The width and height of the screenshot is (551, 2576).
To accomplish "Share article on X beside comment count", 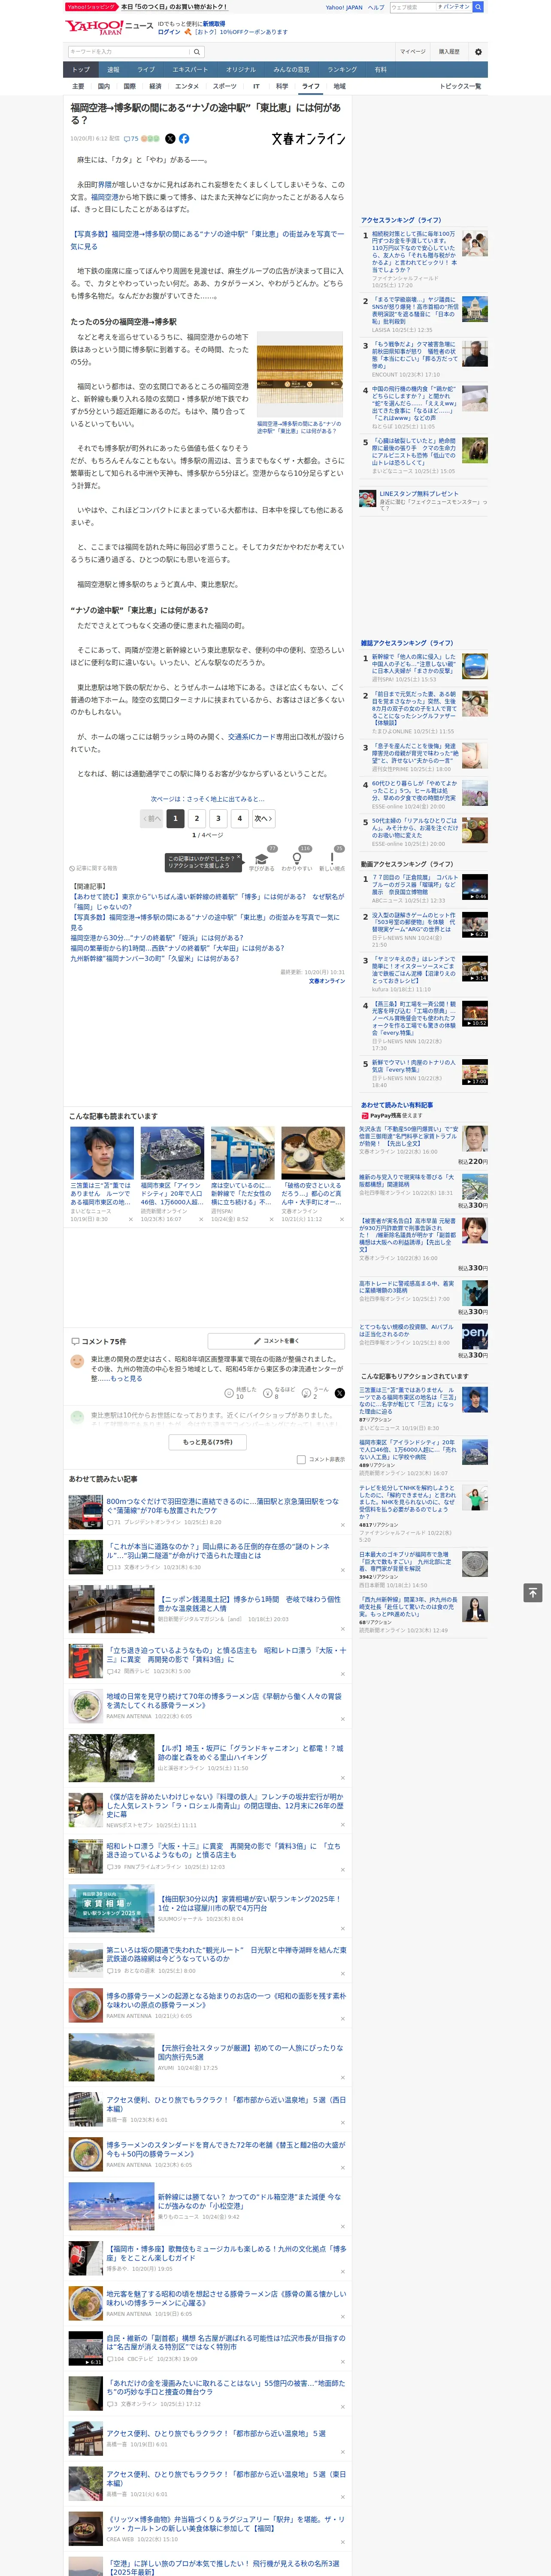I will click(170, 139).
